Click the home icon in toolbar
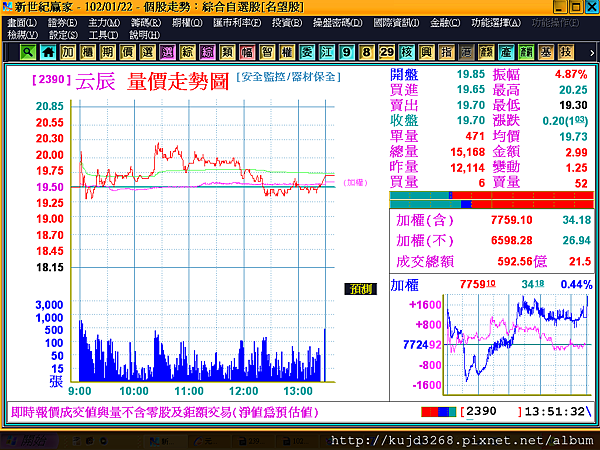Viewport: 600px width, 450px height. [48, 52]
